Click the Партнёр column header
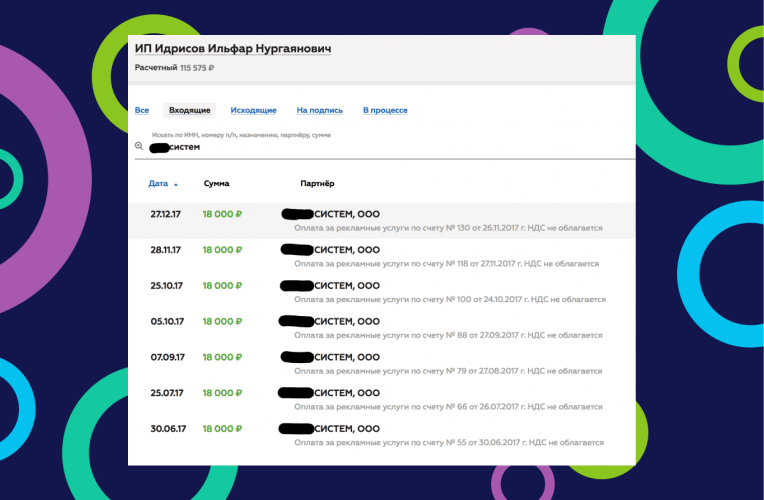The image size is (764, 500). [317, 183]
